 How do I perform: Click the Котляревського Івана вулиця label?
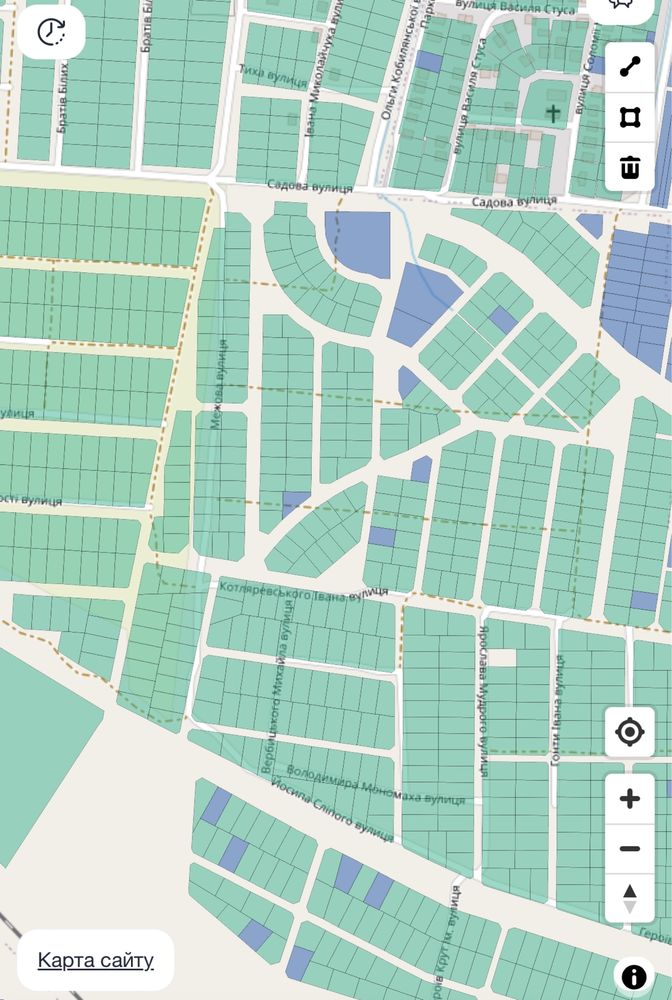pyautogui.click(x=303, y=590)
